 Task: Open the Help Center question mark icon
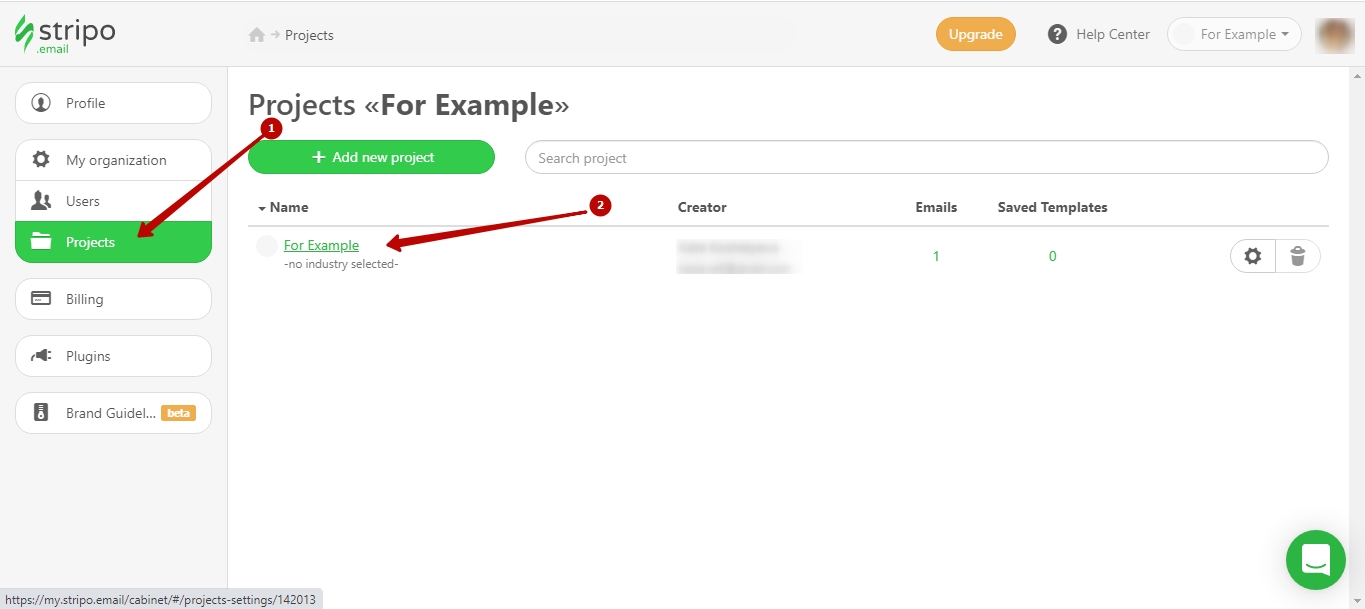(x=1057, y=34)
